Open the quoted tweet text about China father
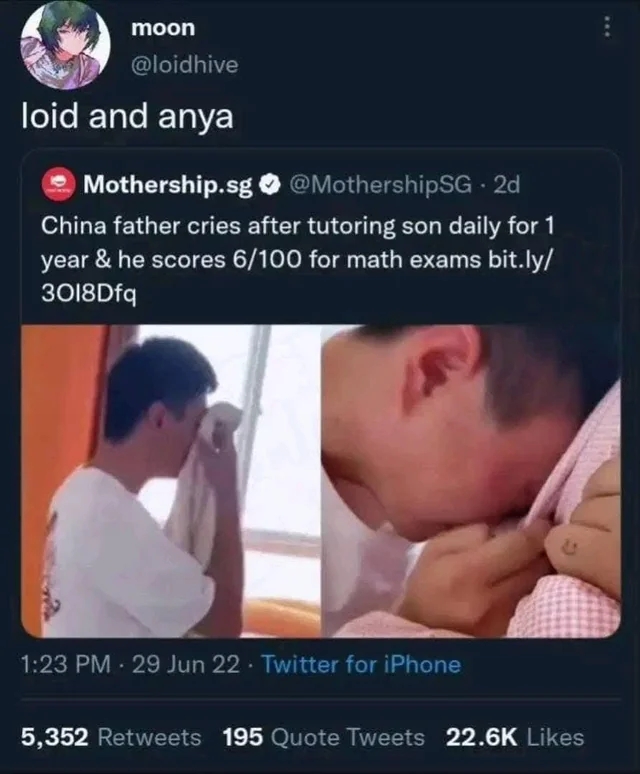 pos(298,260)
